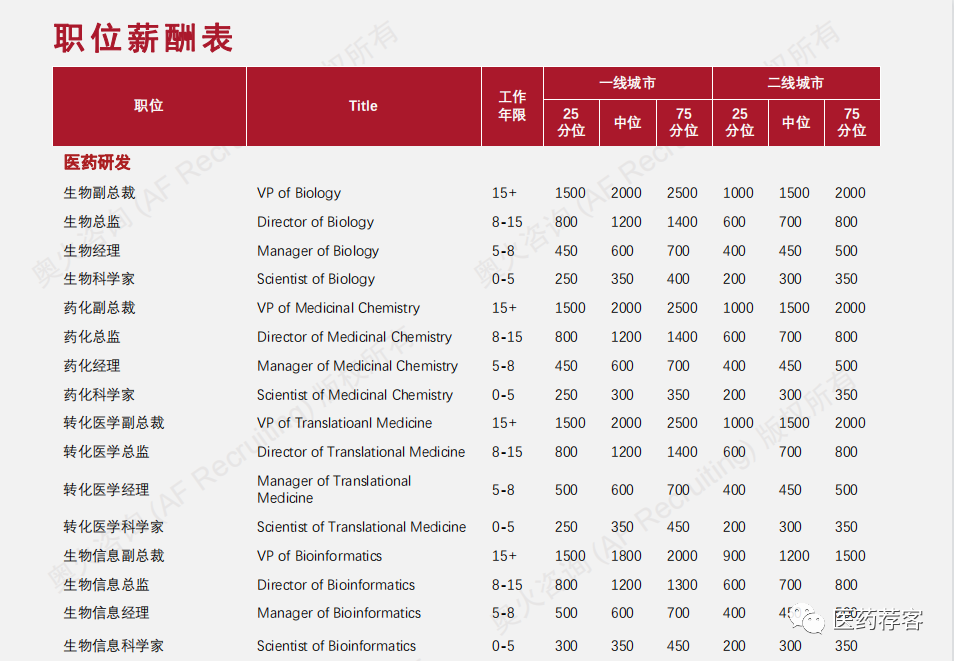The image size is (954, 661).
Task: Click the 职位薪酬表 page title
Action: 144,38
